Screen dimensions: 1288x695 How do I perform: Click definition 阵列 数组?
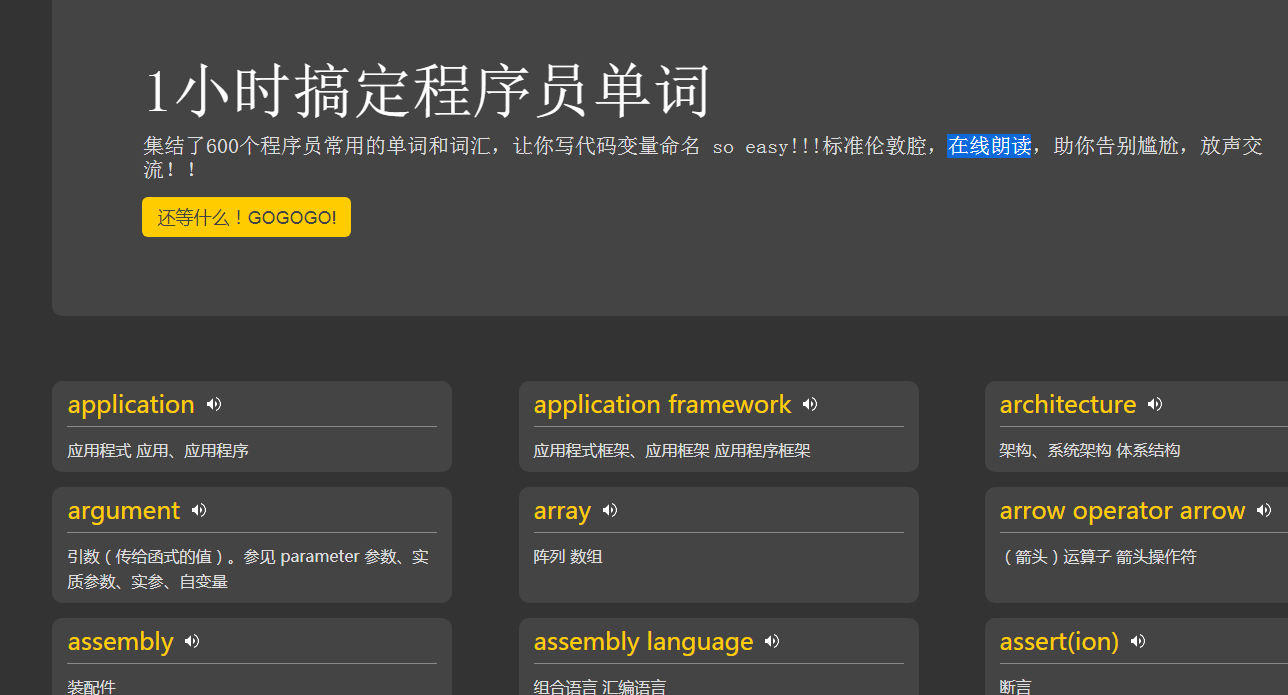(568, 557)
